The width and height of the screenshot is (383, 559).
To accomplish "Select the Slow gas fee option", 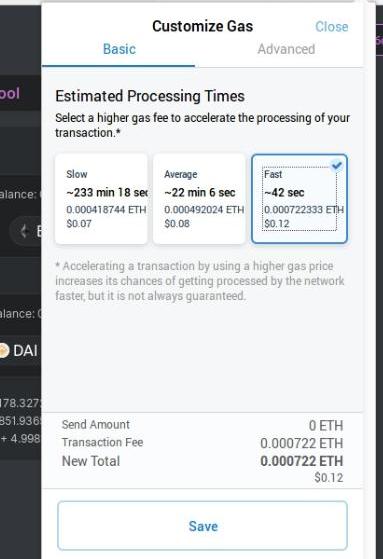I will [101, 199].
